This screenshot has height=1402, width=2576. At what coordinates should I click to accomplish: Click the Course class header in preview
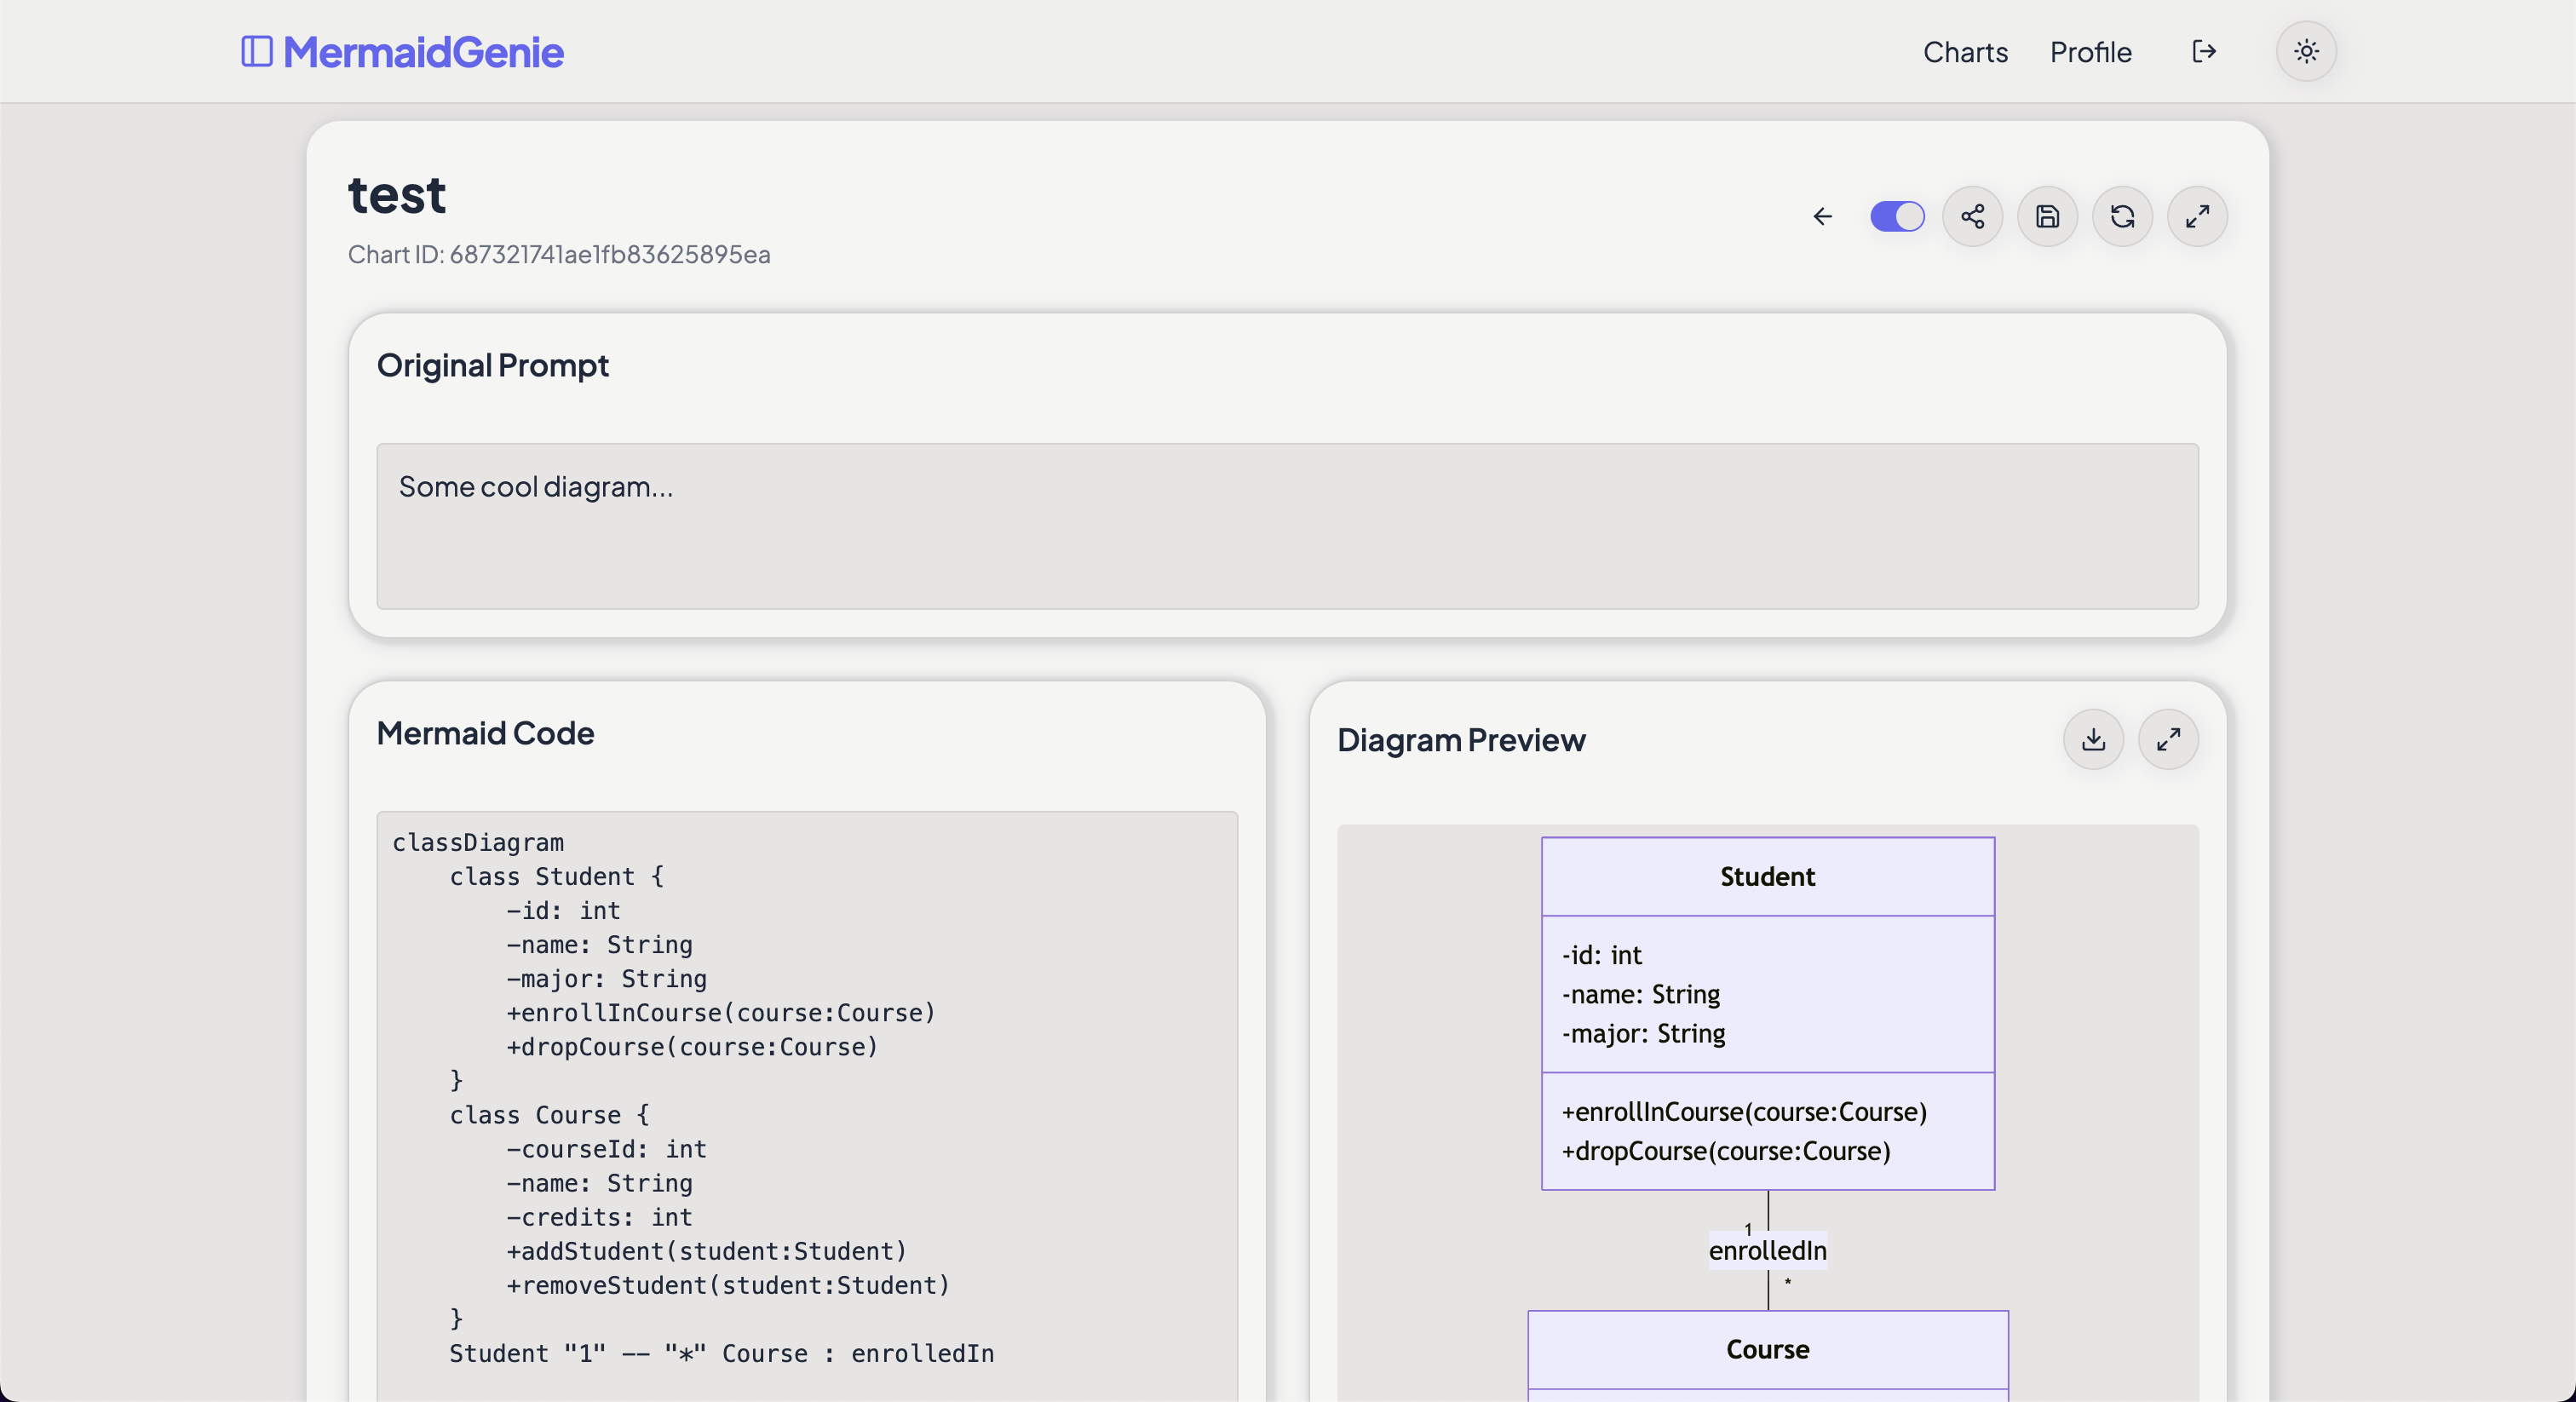tap(1767, 1349)
